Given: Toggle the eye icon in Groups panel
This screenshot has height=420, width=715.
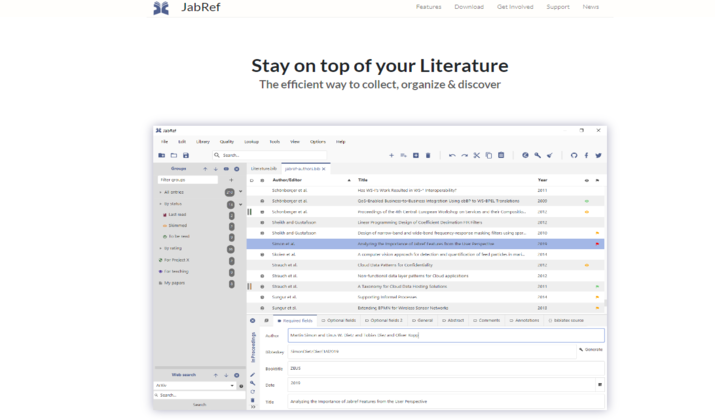Looking at the screenshot, I should coord(226,169).
